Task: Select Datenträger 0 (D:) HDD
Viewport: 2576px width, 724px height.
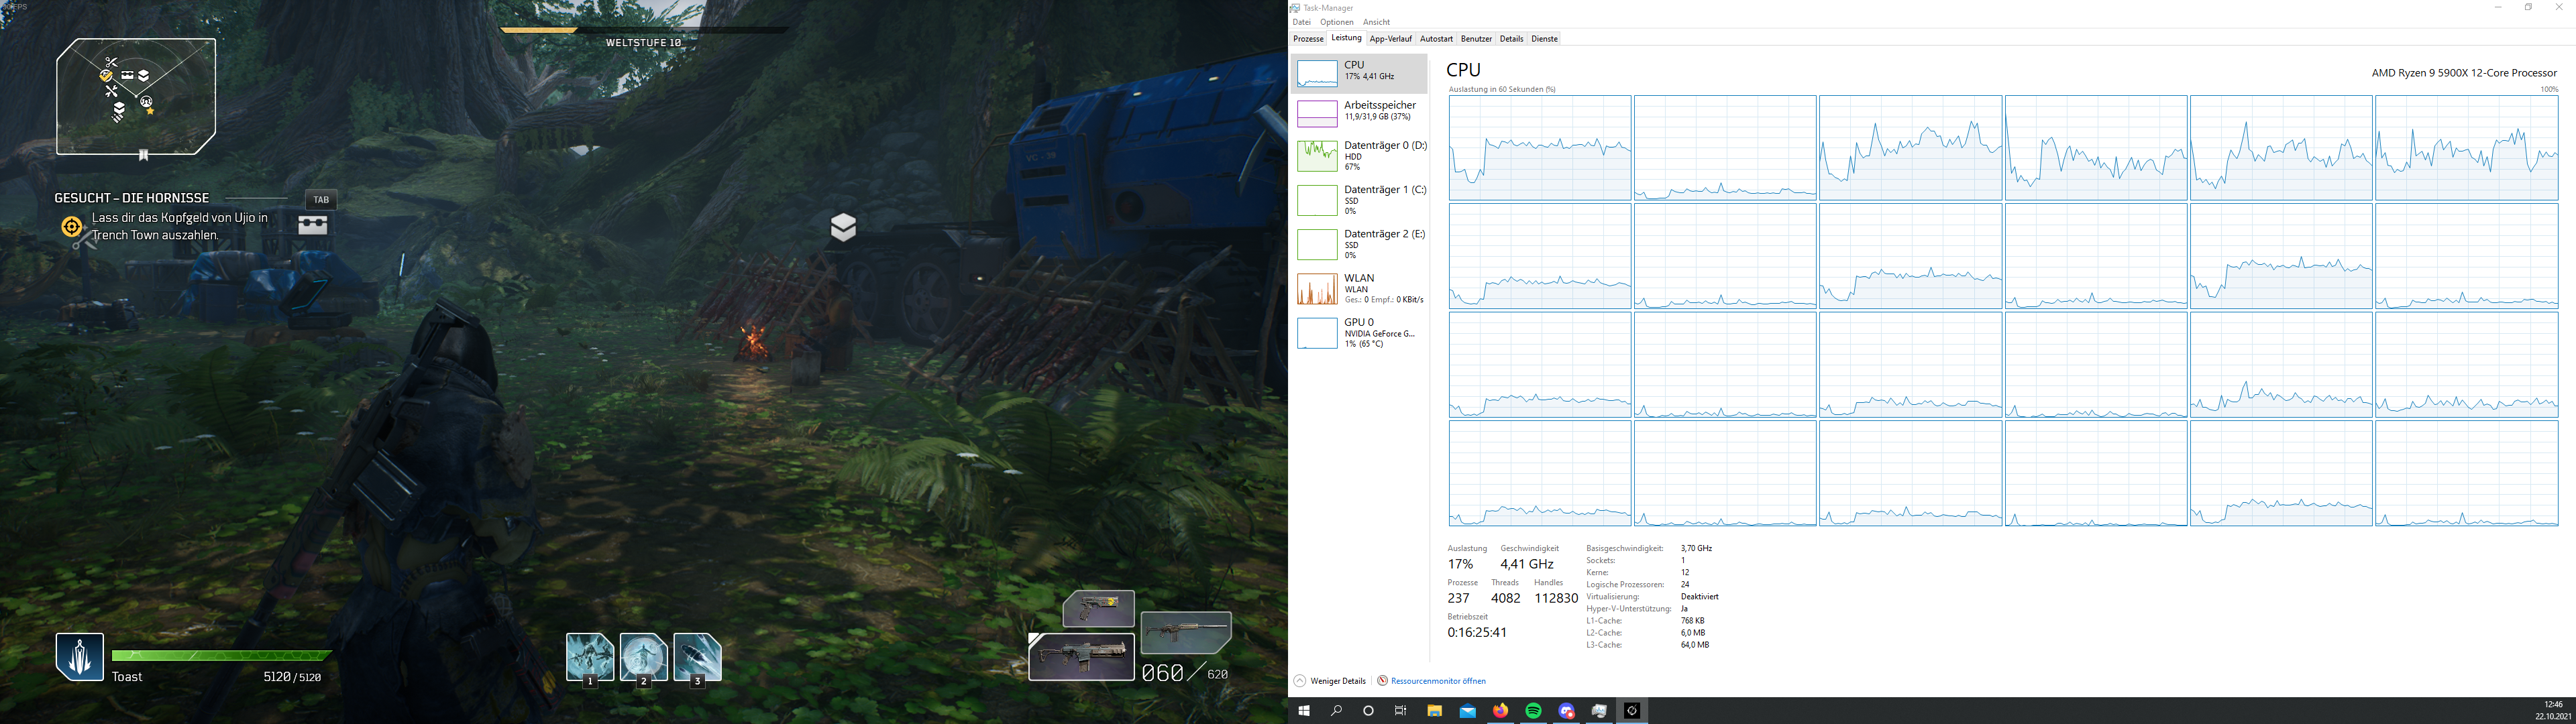Action: point(1359,156)
